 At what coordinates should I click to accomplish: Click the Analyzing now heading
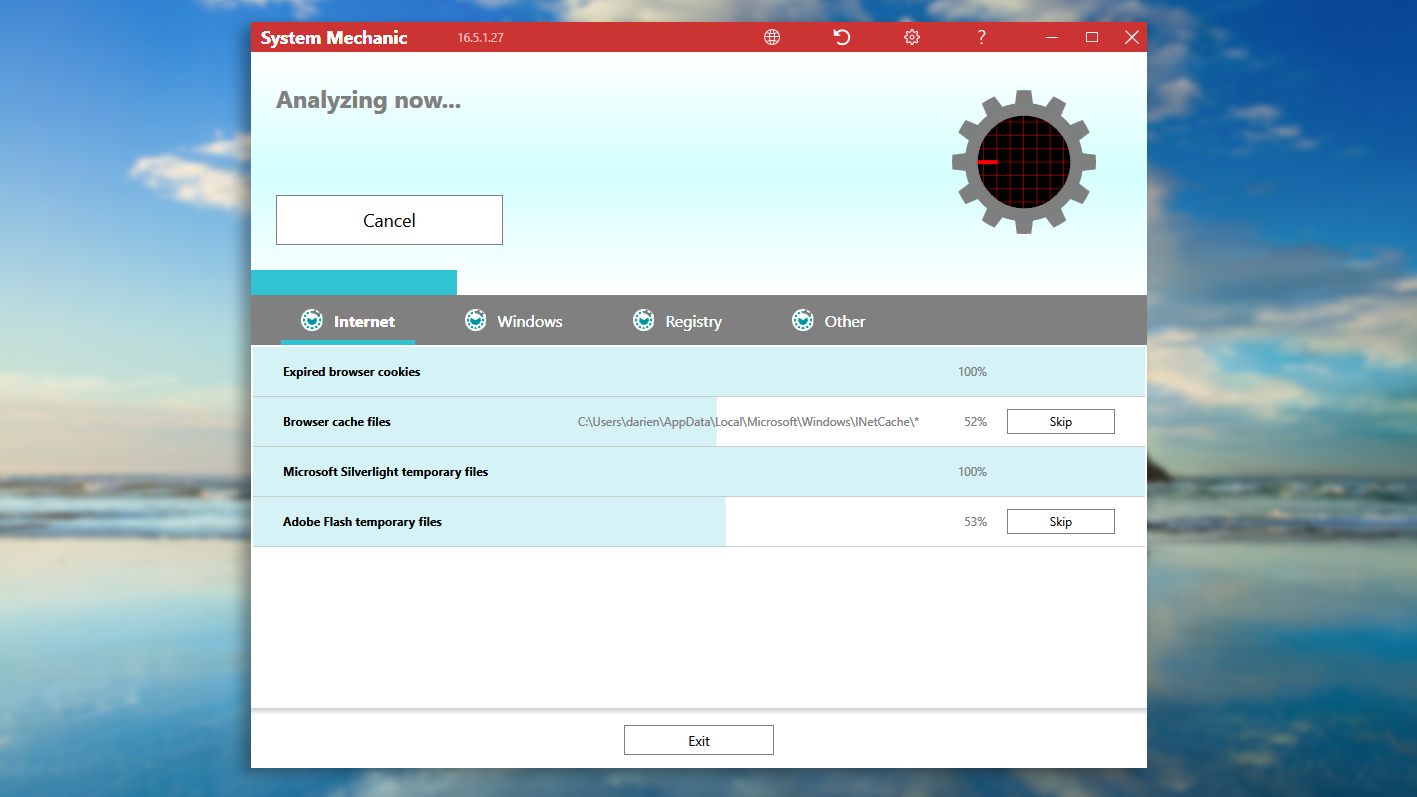368,100
